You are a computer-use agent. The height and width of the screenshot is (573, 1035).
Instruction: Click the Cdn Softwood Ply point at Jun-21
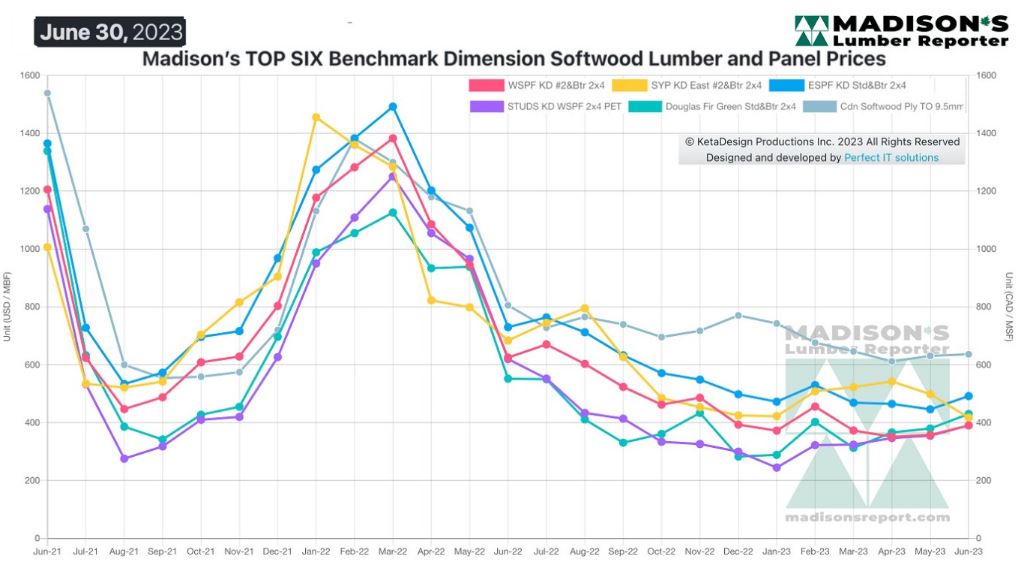(47, 93)
